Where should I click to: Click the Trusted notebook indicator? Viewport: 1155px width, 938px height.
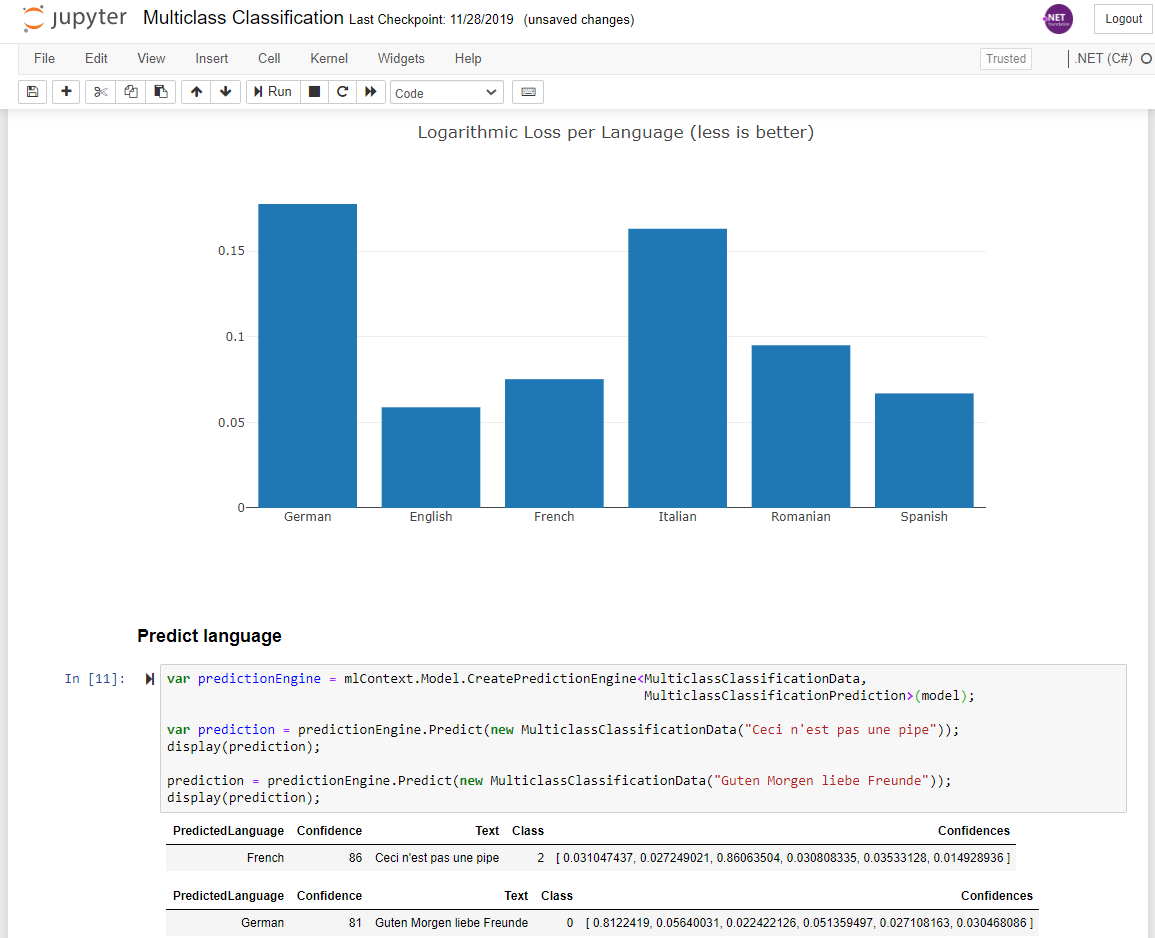(1005, 59)
